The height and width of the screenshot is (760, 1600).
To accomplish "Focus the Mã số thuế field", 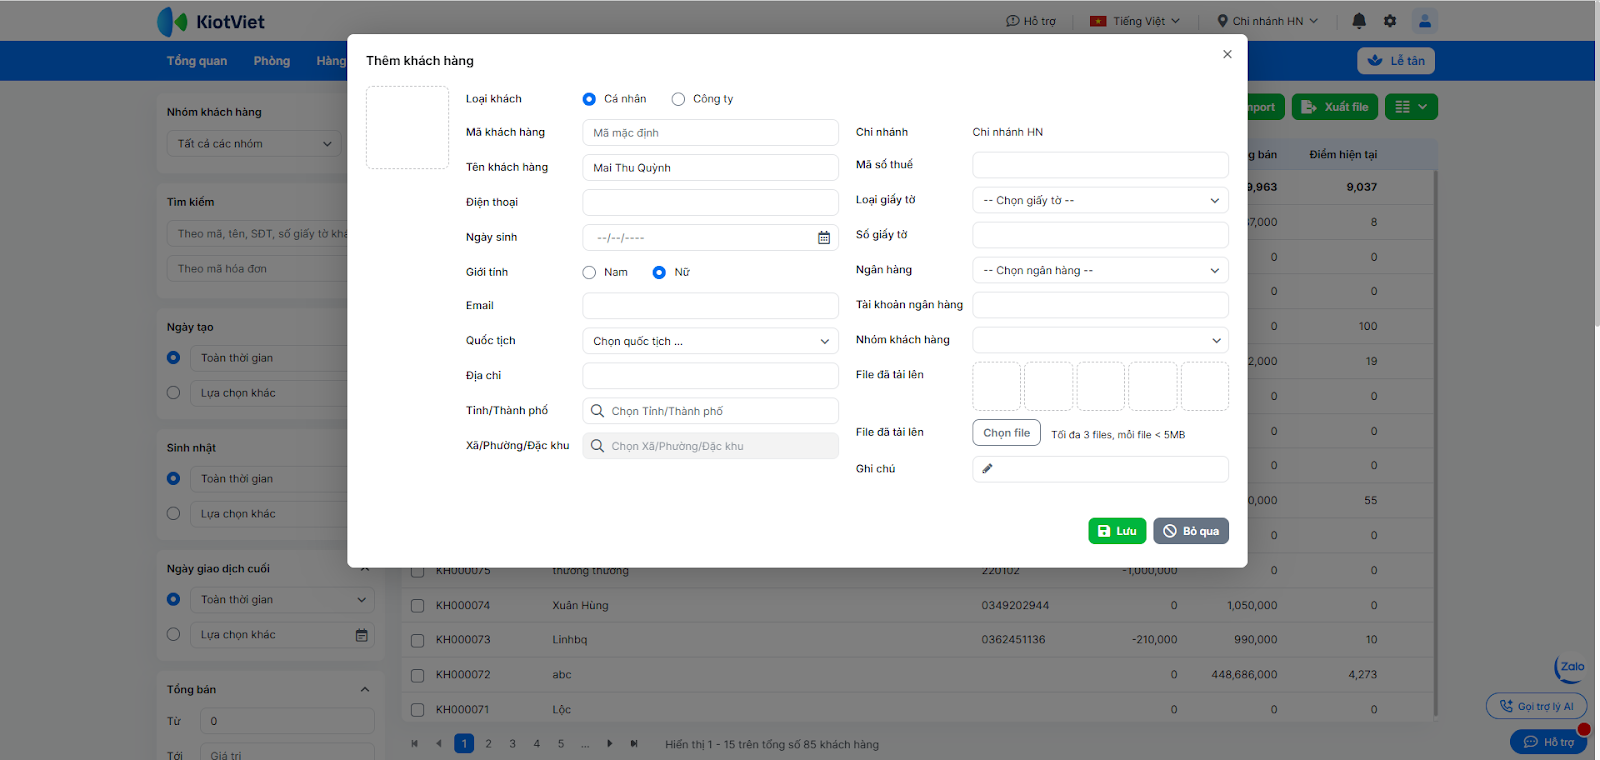I will (1100, 165).
